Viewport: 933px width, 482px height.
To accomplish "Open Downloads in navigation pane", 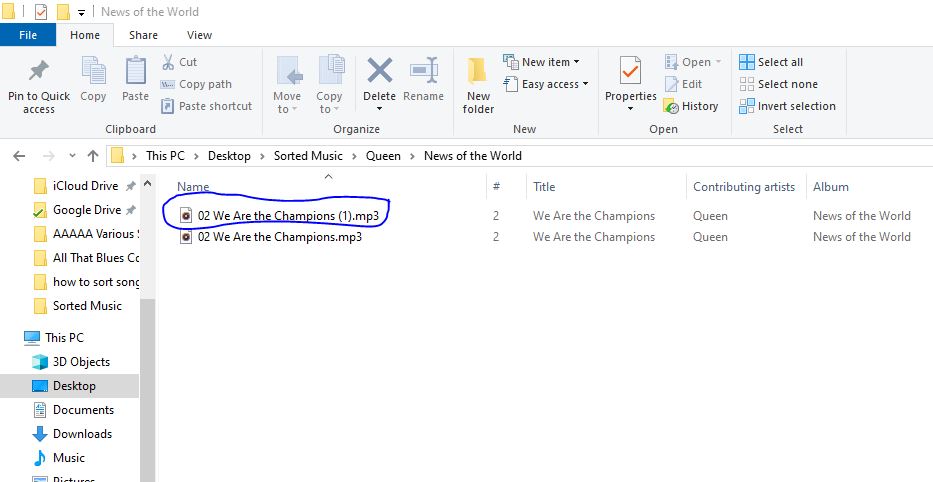I will [x=82, y=434].
